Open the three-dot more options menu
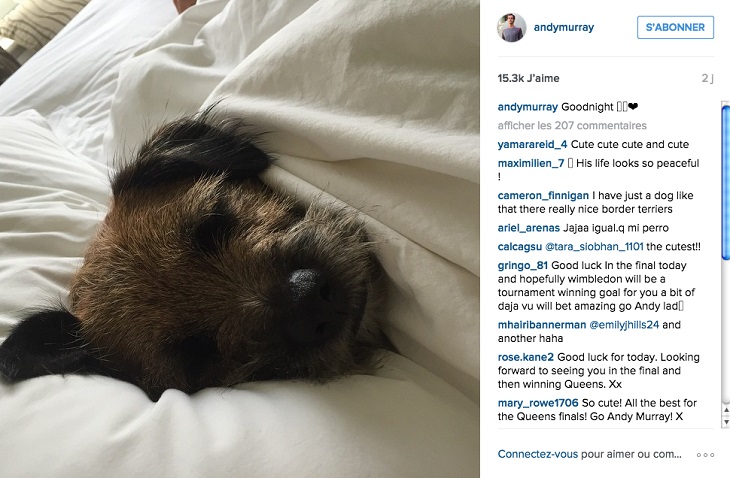 pyautogui.click(x=705, y=455)
